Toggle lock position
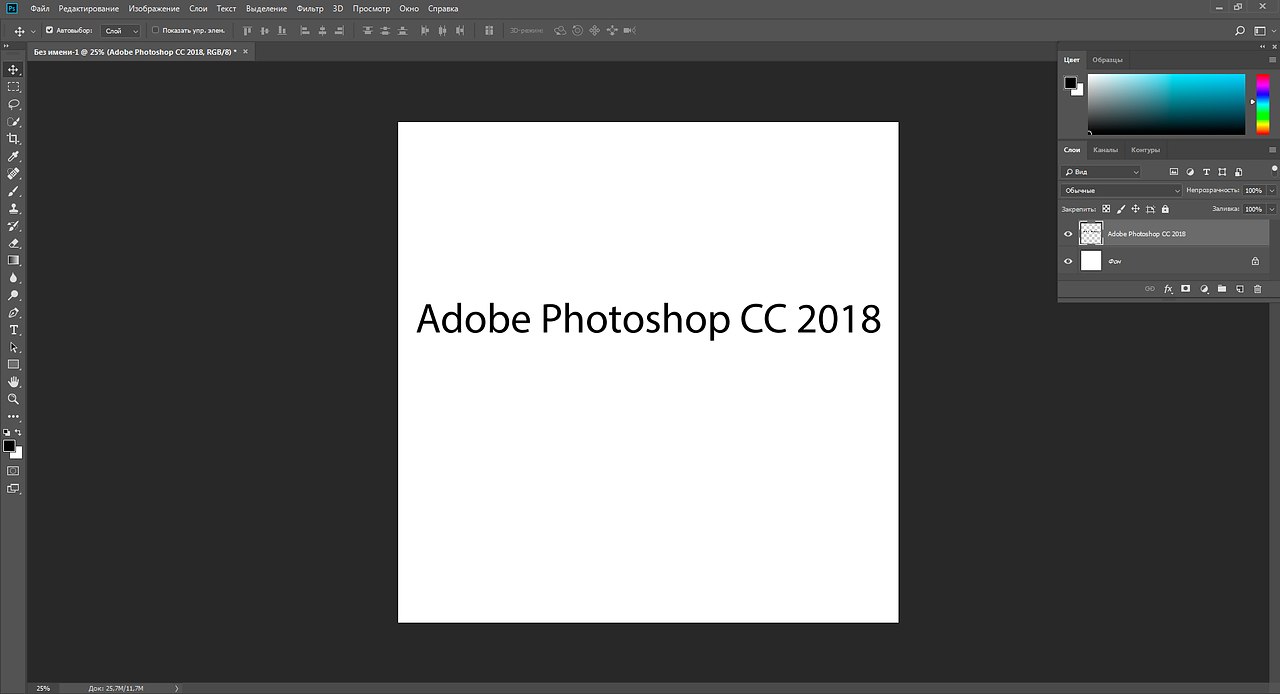Screen dimensions: 1280x694 (1136, 209)
